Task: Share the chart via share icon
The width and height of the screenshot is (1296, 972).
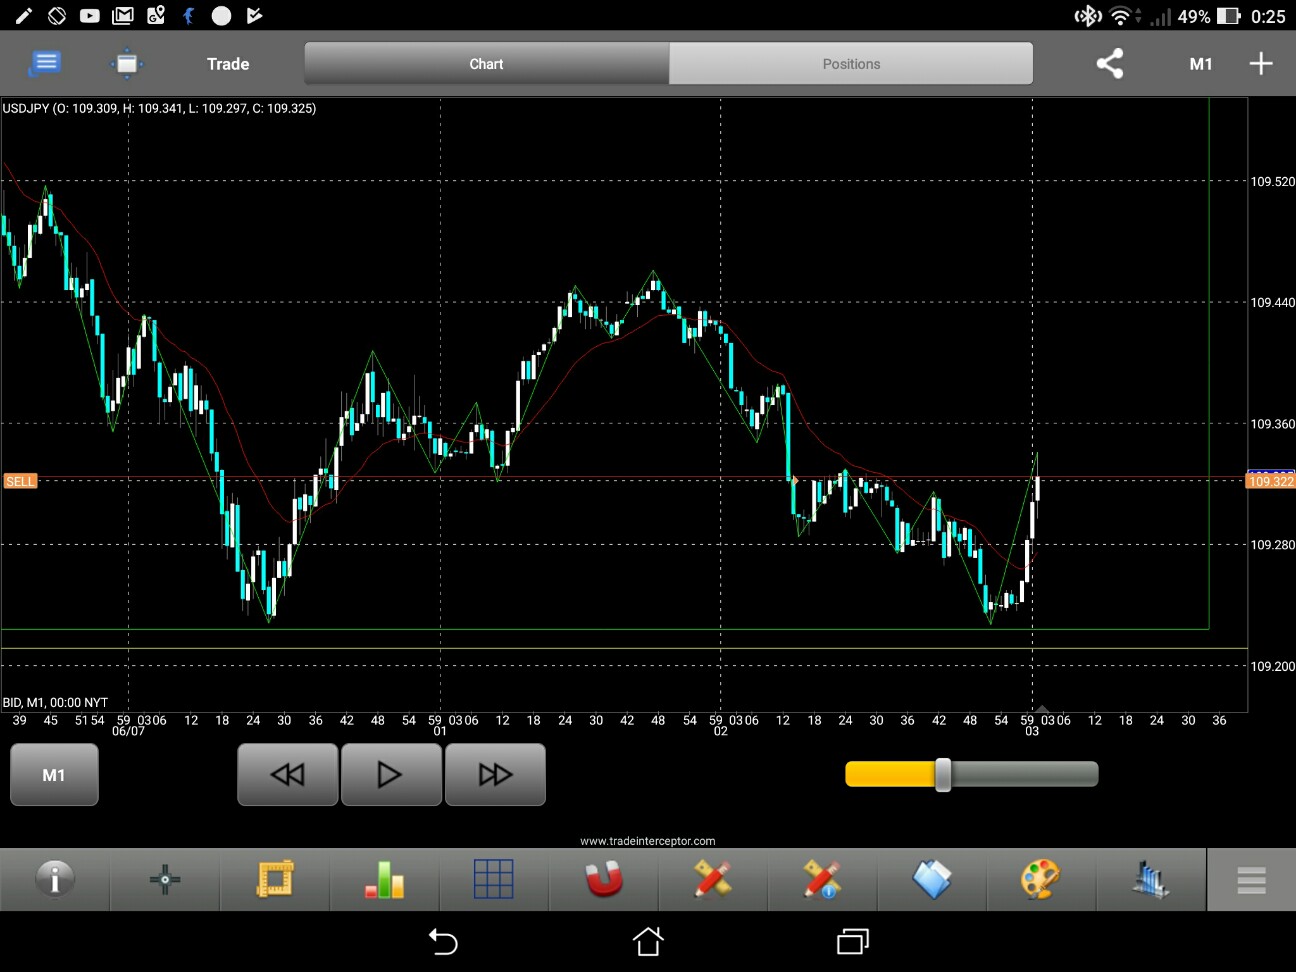Action: (x=1110, y=63)
